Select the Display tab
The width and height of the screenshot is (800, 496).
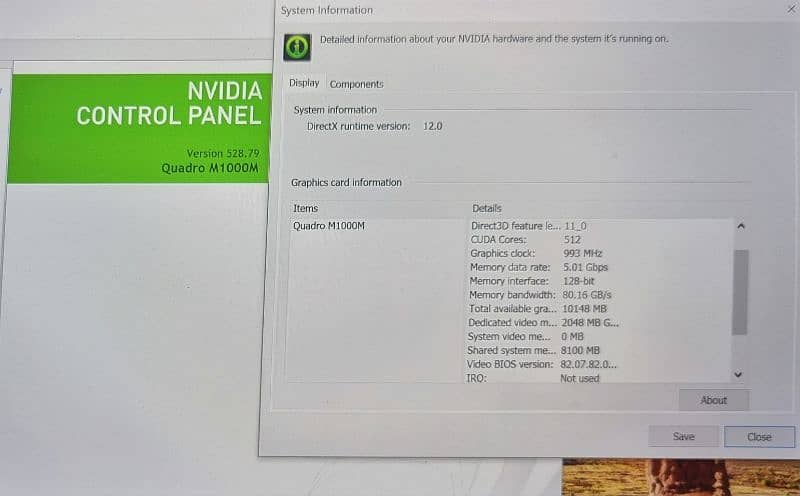click(x=304, y=83)
